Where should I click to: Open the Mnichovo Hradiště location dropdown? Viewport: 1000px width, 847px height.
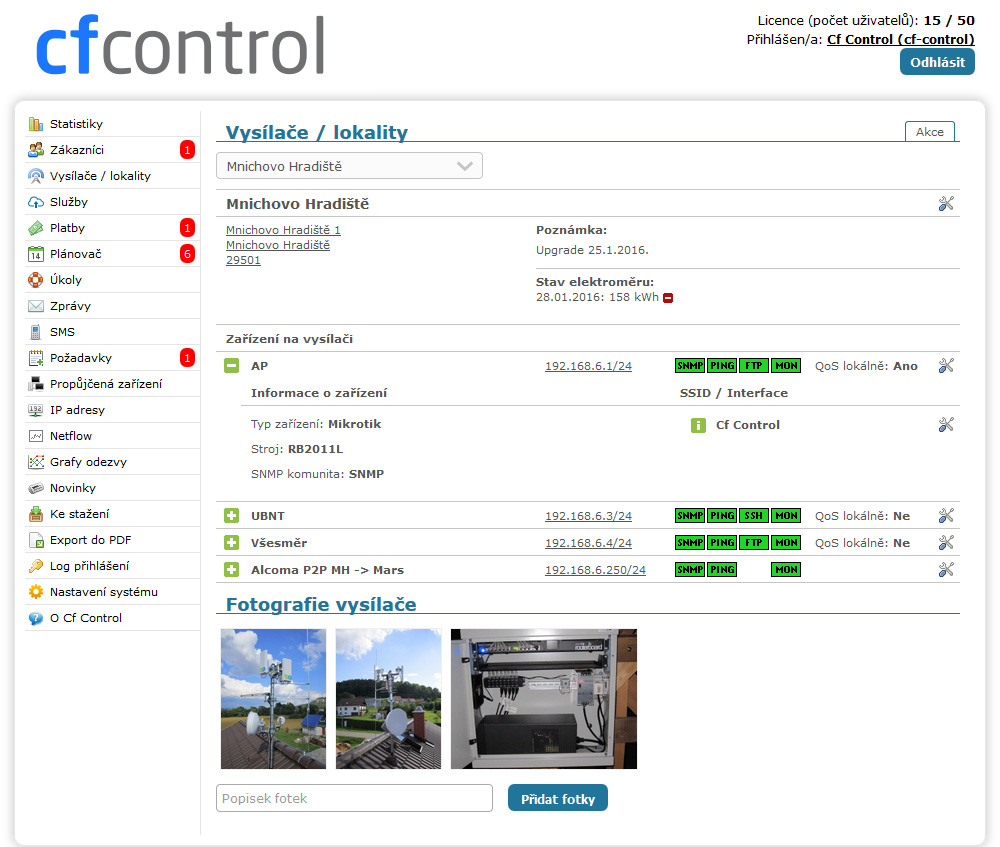[349, 166]
